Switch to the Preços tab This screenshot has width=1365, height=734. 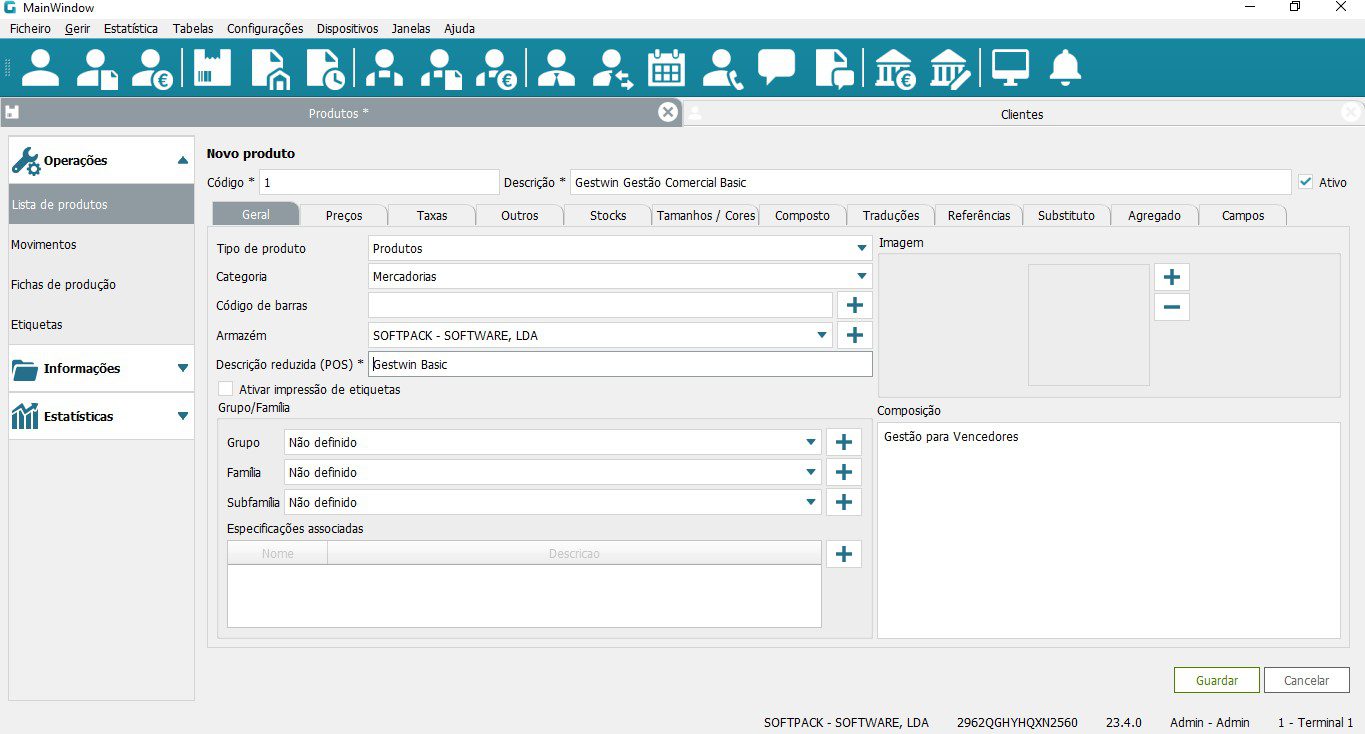344,215
